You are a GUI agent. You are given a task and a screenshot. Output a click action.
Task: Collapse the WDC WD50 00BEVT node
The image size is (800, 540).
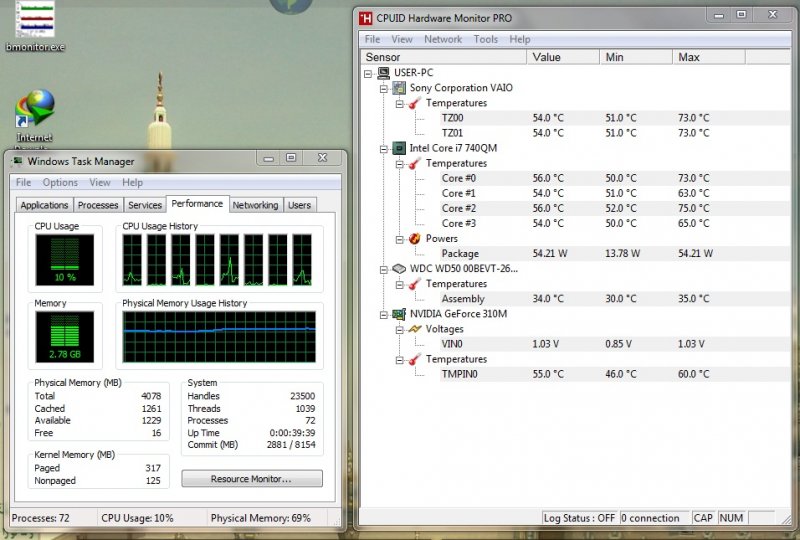pos(384,269)
